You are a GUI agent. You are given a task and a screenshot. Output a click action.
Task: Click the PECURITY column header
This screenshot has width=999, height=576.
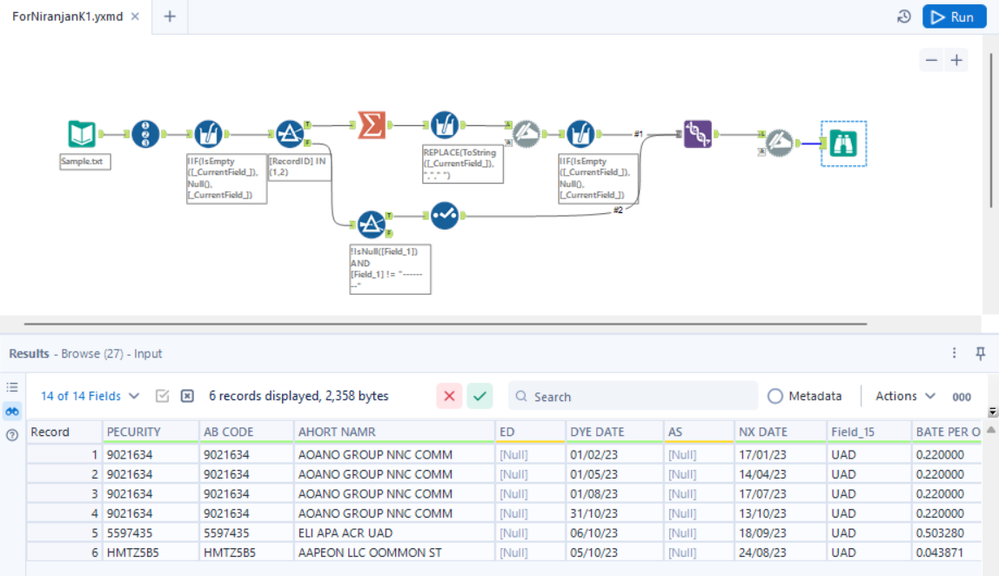coord(150,432)
